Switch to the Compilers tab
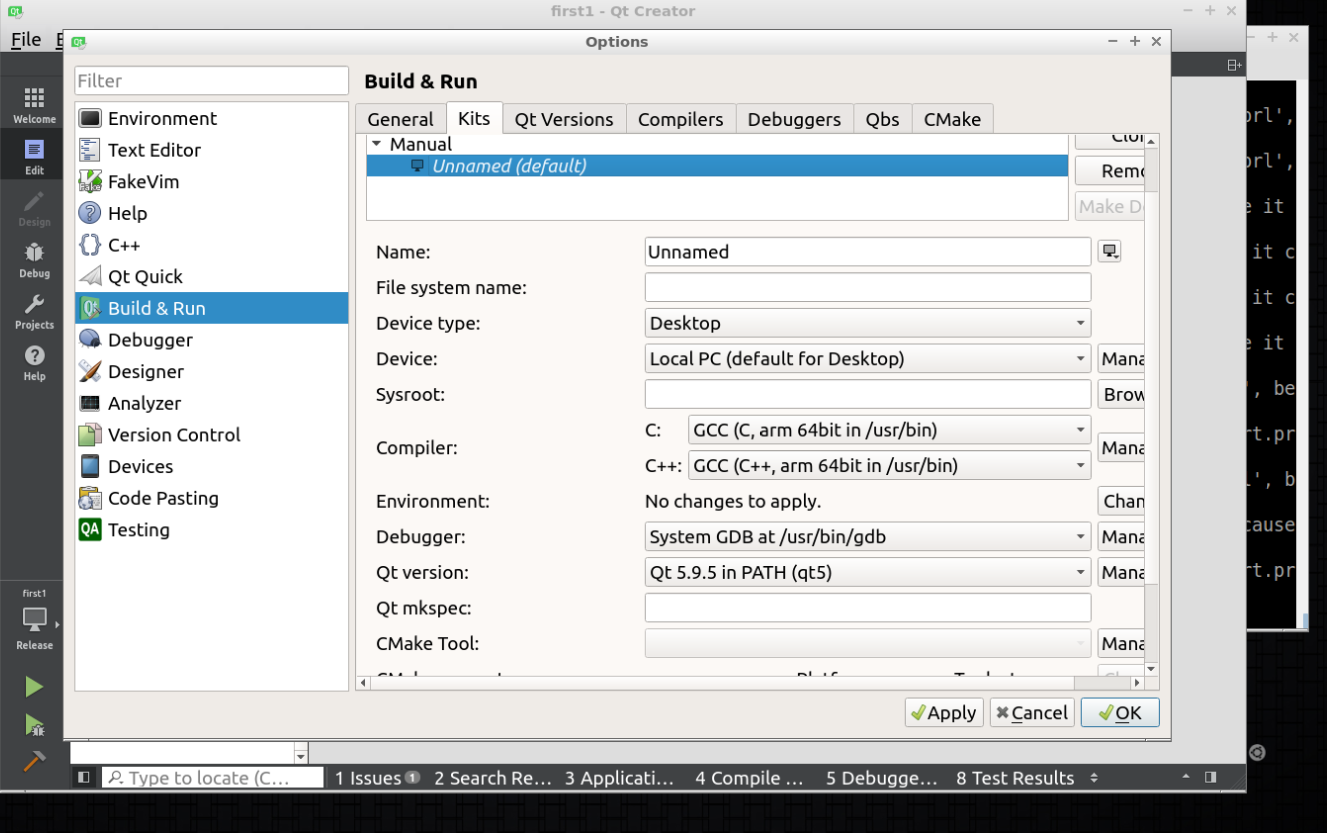The width and height of the screenshot is (1327, 833). click(681, 119)
